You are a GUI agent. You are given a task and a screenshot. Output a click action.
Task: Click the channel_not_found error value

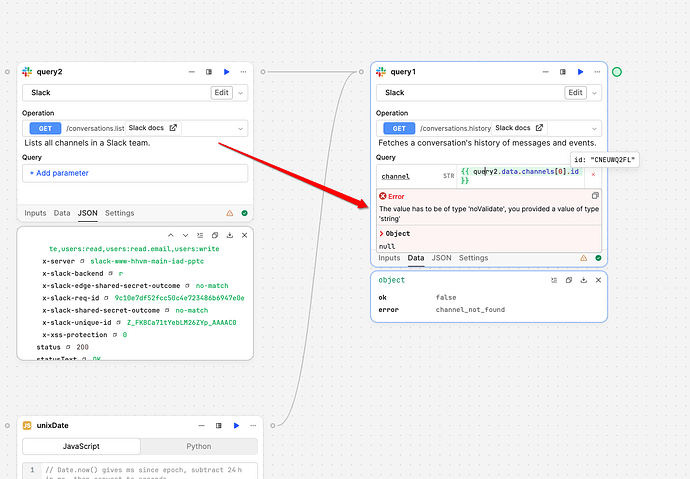coord(470,310)
